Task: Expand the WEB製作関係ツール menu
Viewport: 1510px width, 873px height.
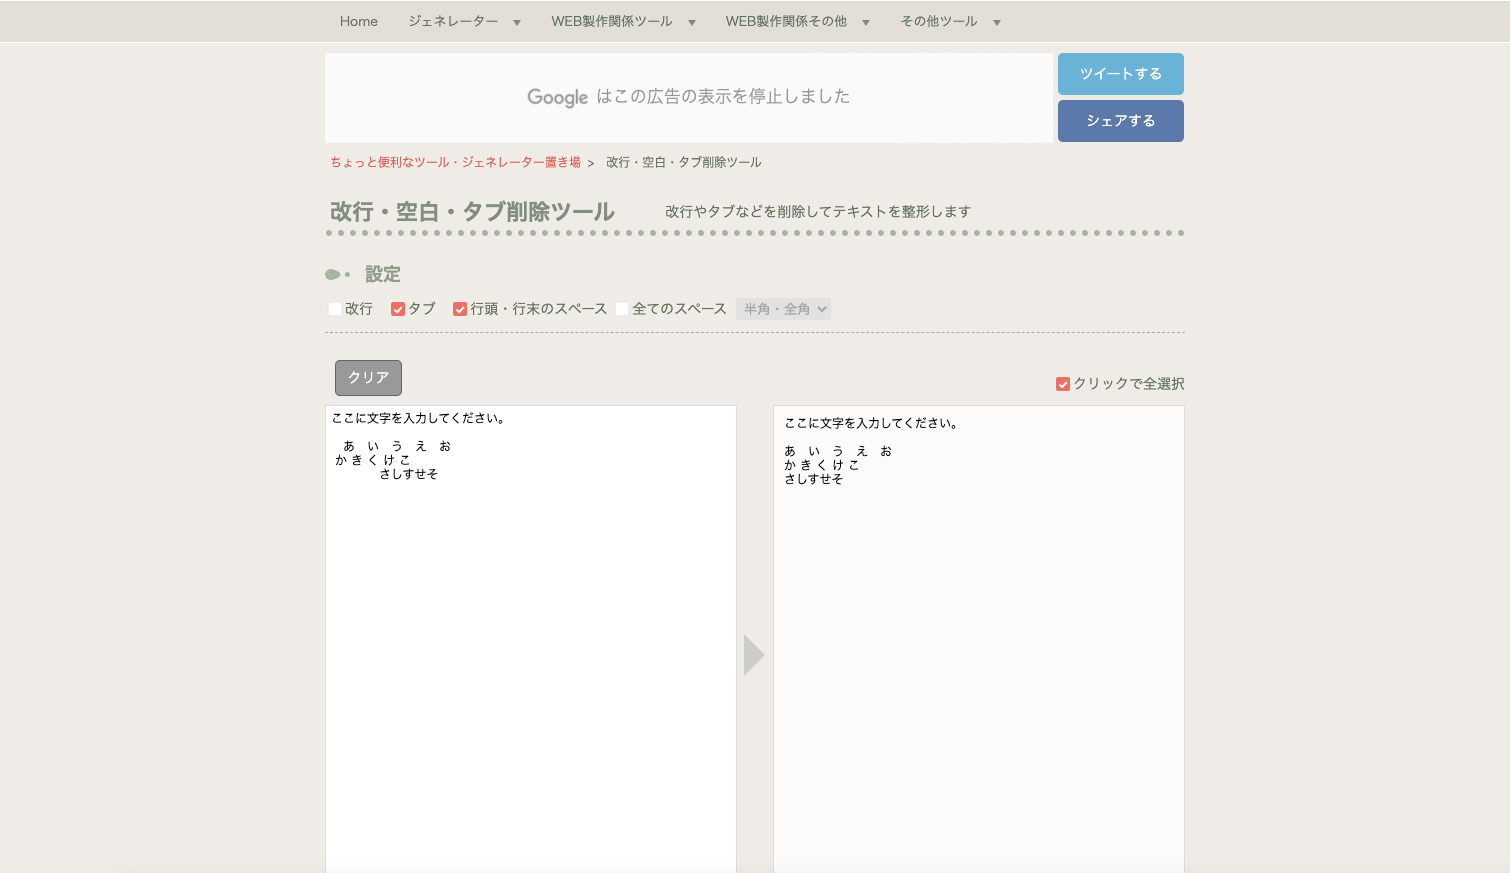Action: (623, 21)
